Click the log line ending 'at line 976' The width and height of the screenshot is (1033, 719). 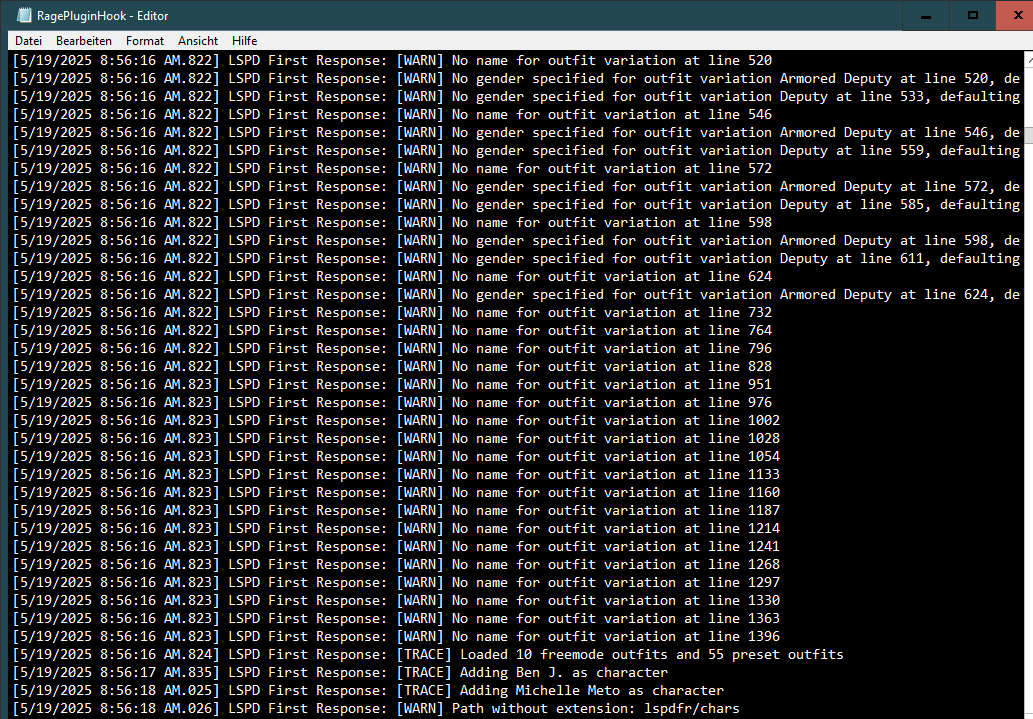(392, 403)
